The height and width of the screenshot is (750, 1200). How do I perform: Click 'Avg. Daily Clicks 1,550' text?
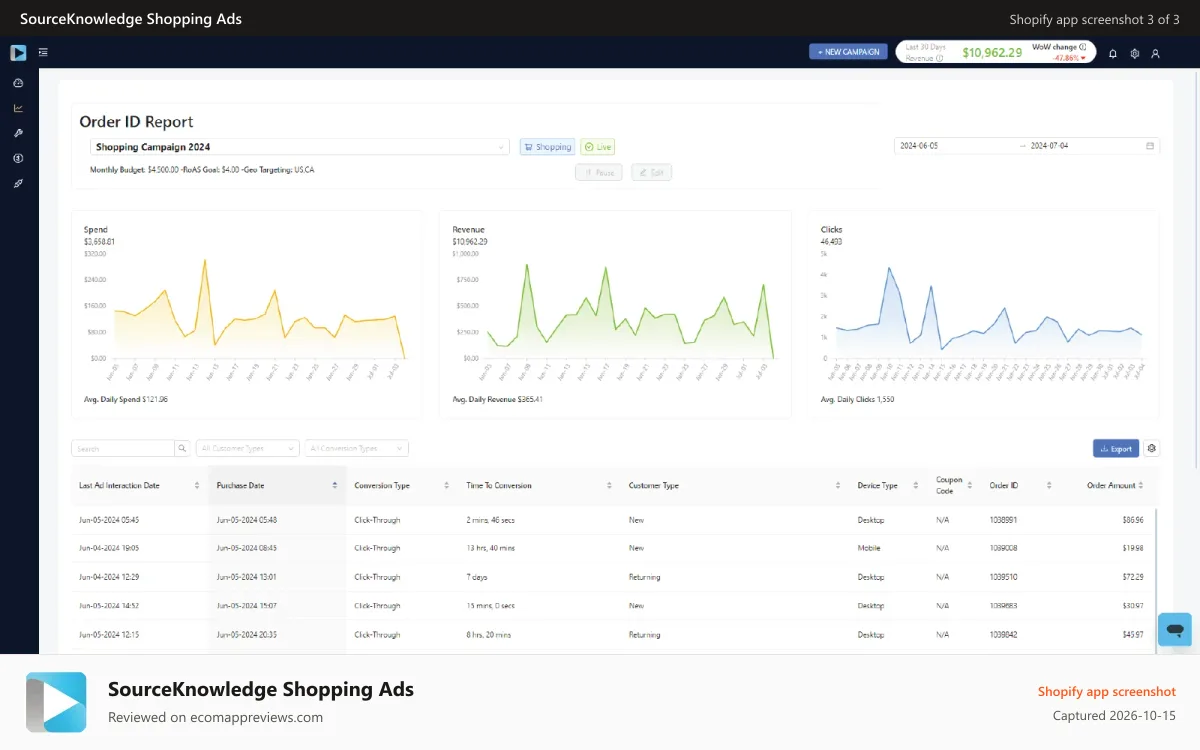(858, 400)
